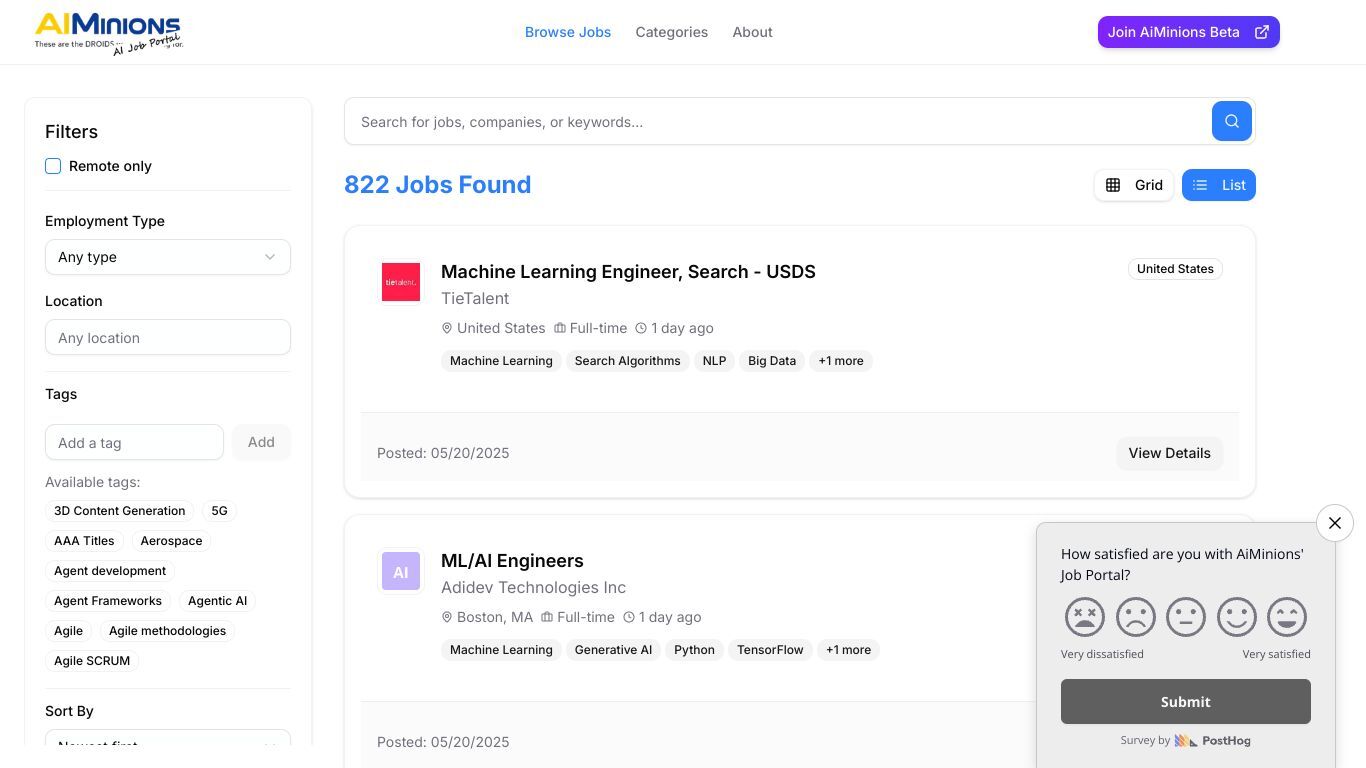Click the Search Algorithms tag on TieTalent job

coord(627,361)
